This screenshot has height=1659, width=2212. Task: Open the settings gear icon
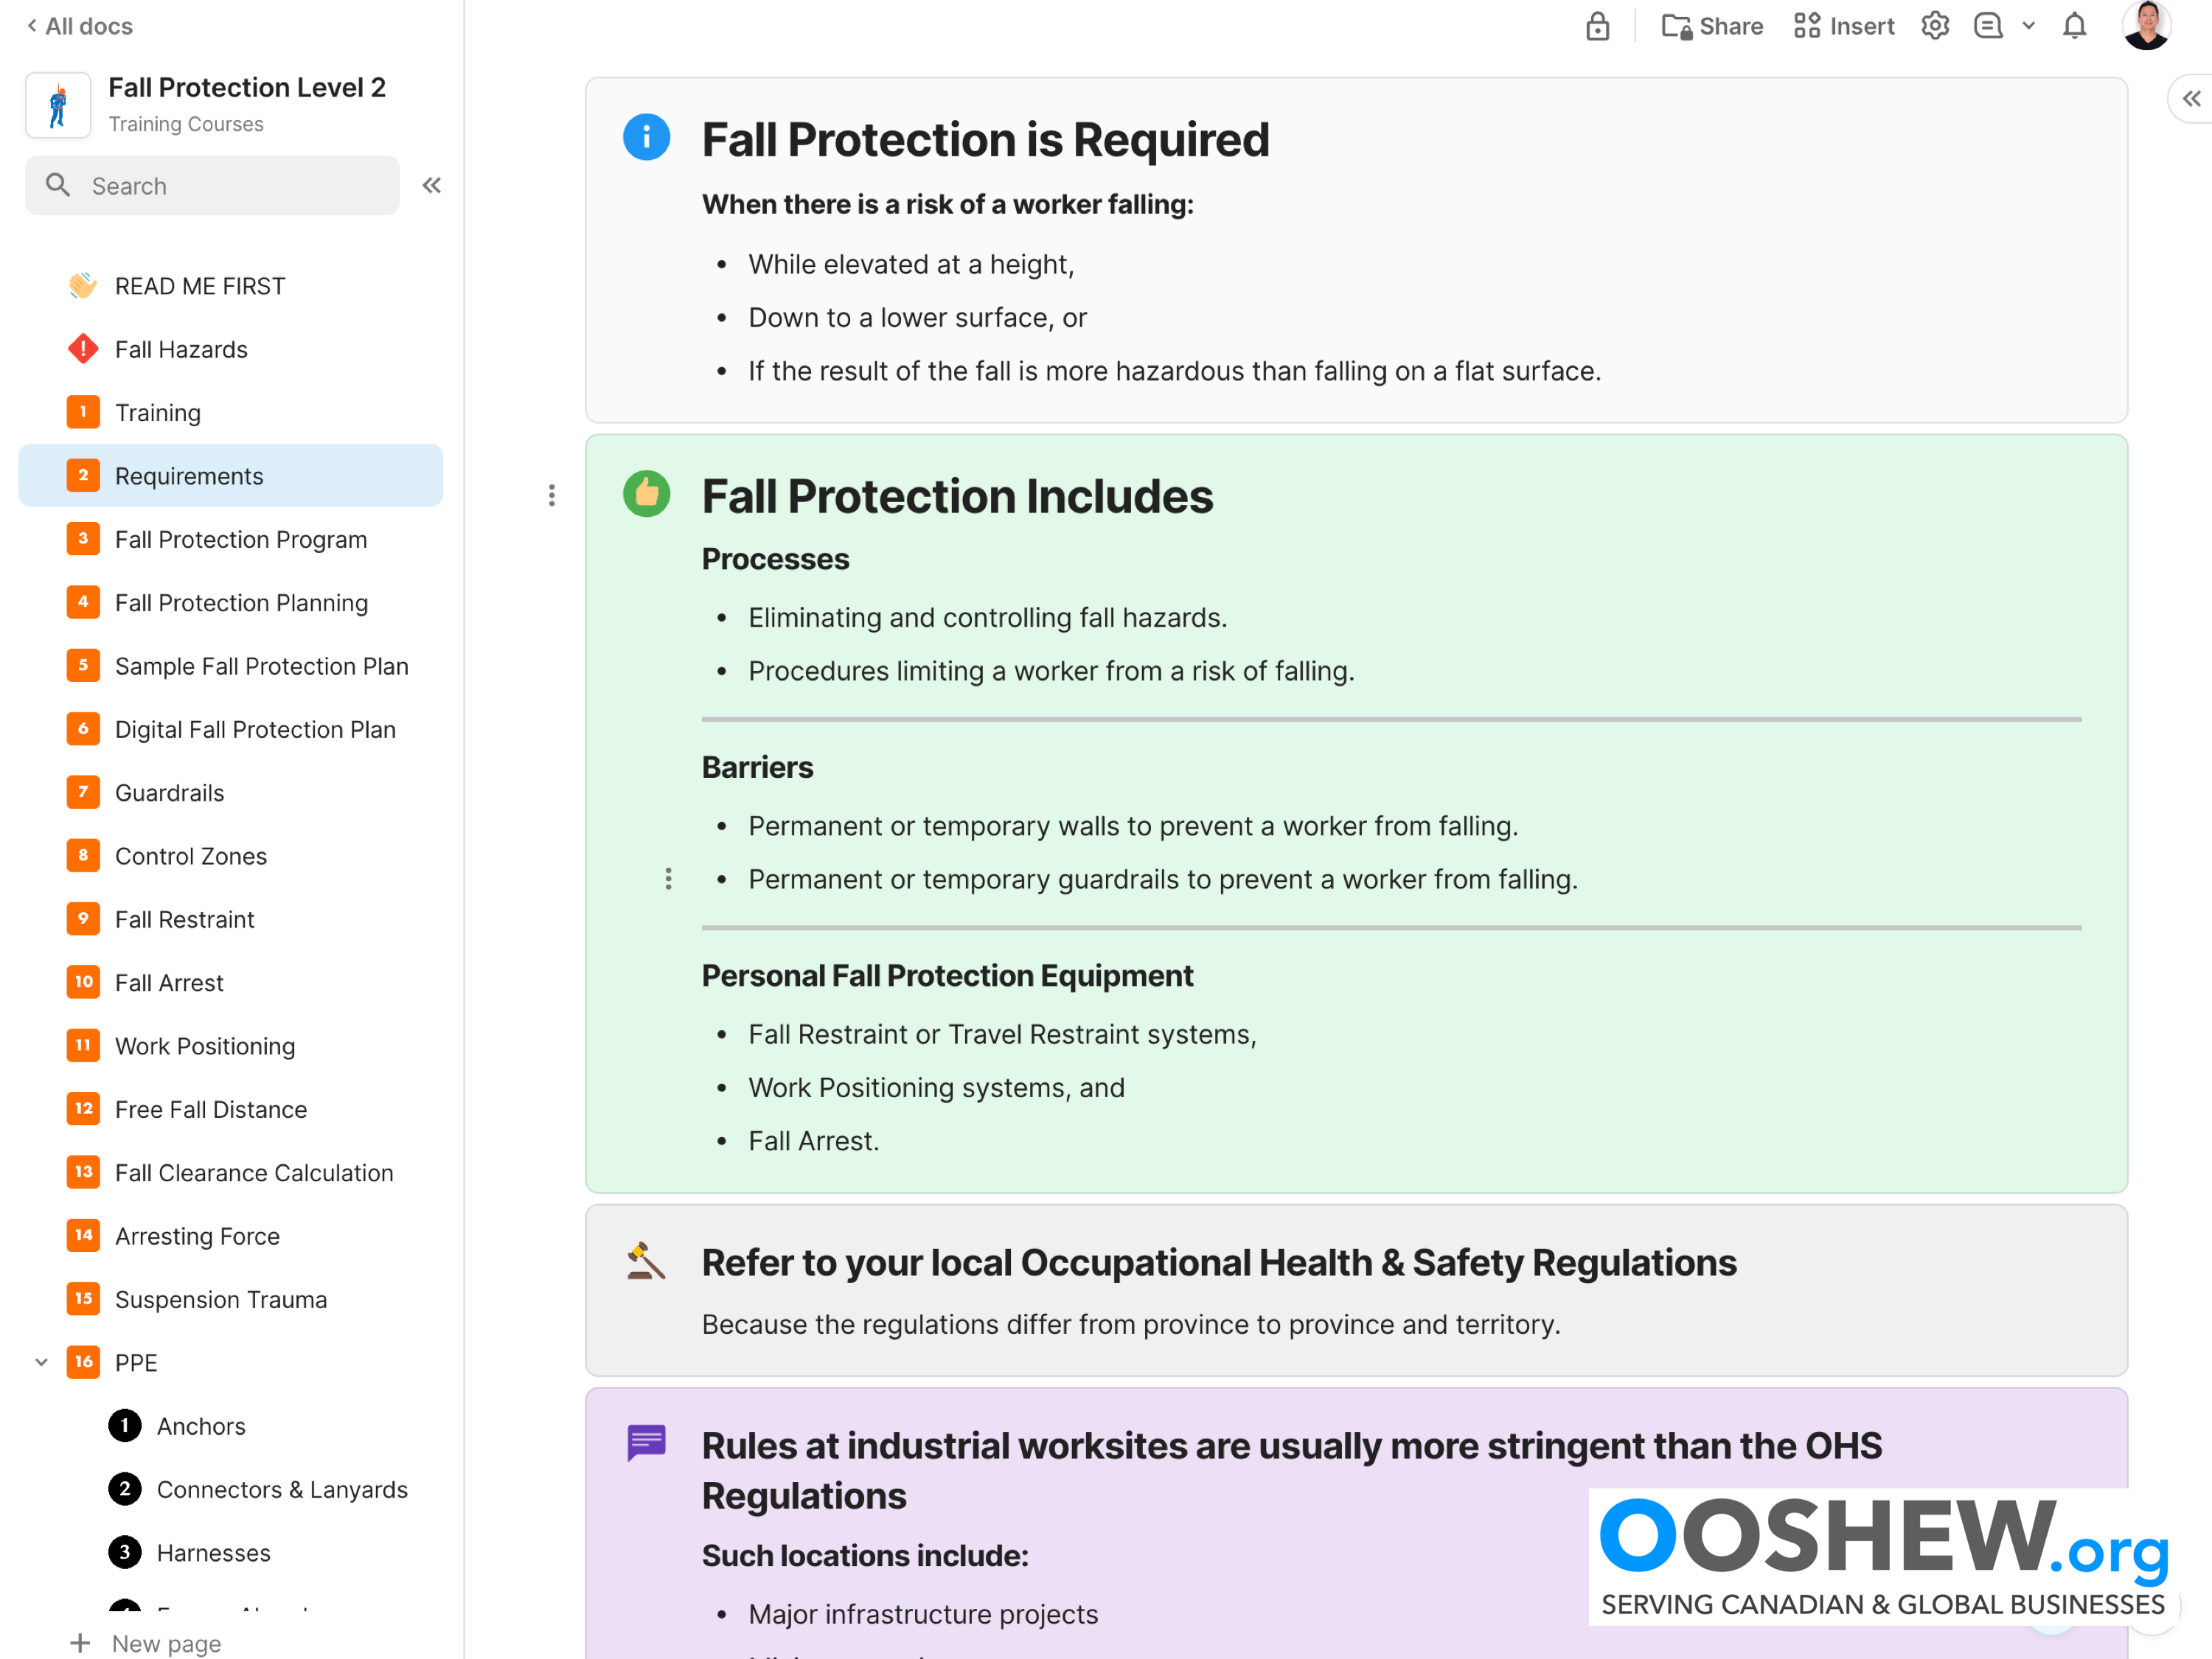click(1935, 26)
